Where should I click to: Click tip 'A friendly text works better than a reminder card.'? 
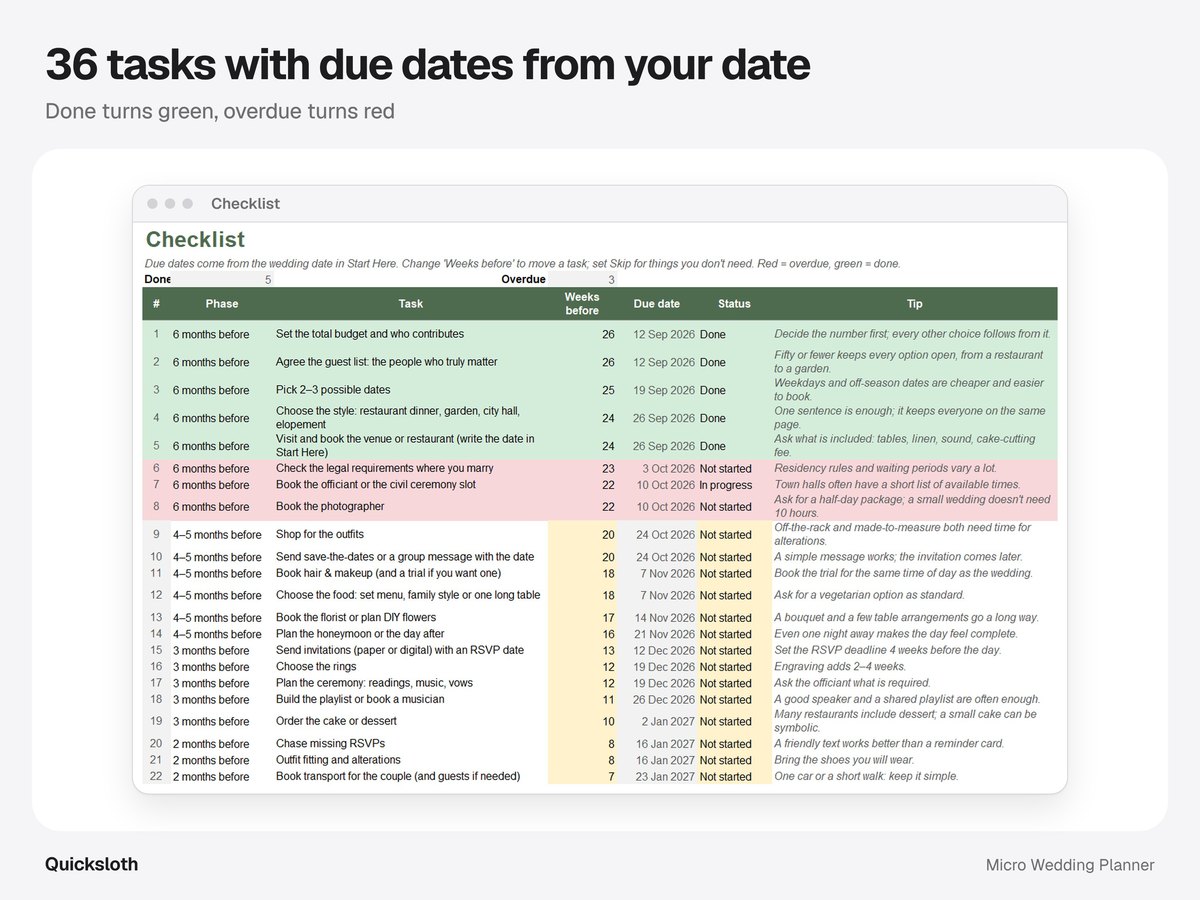[x=890, y=744]
